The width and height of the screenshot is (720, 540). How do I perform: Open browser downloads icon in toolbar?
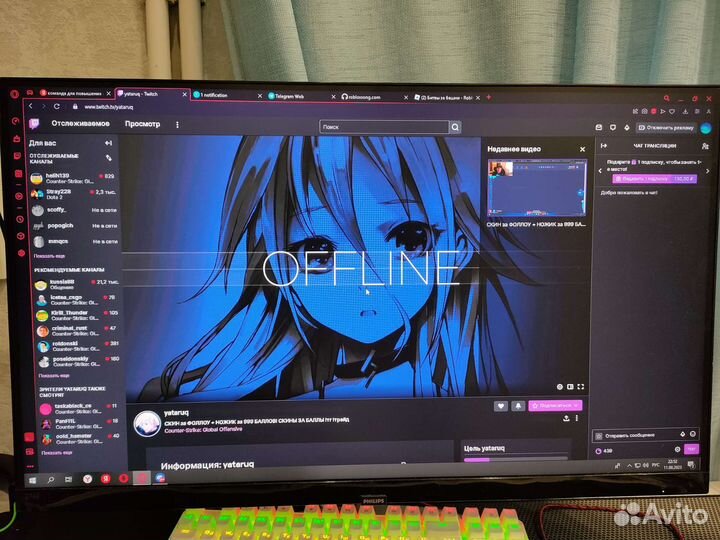click(x=685, y=111)
